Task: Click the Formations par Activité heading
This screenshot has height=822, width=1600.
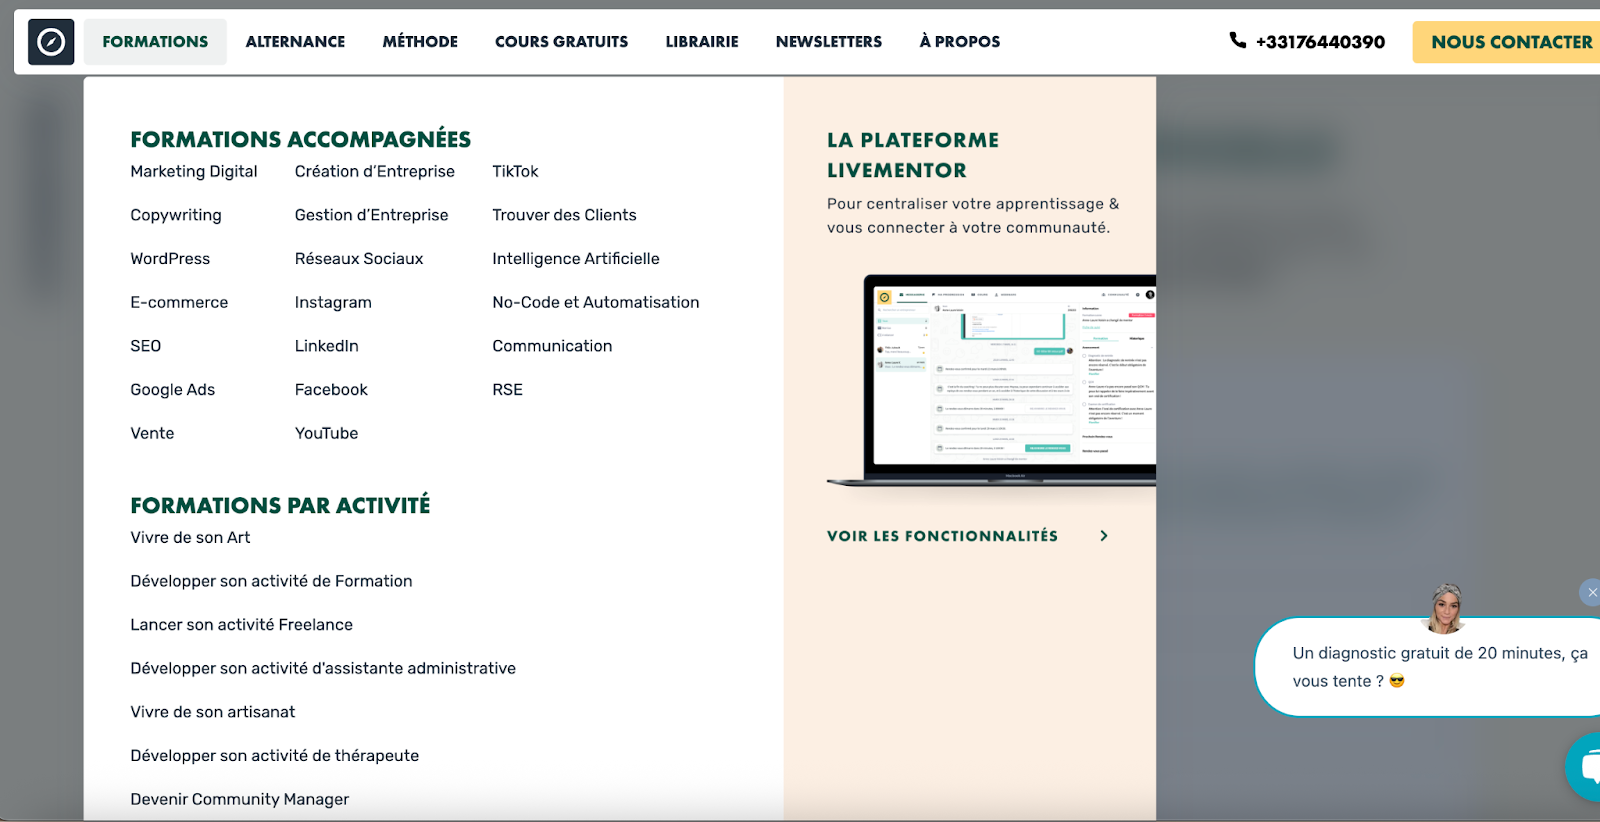Action: coord(280,505)
